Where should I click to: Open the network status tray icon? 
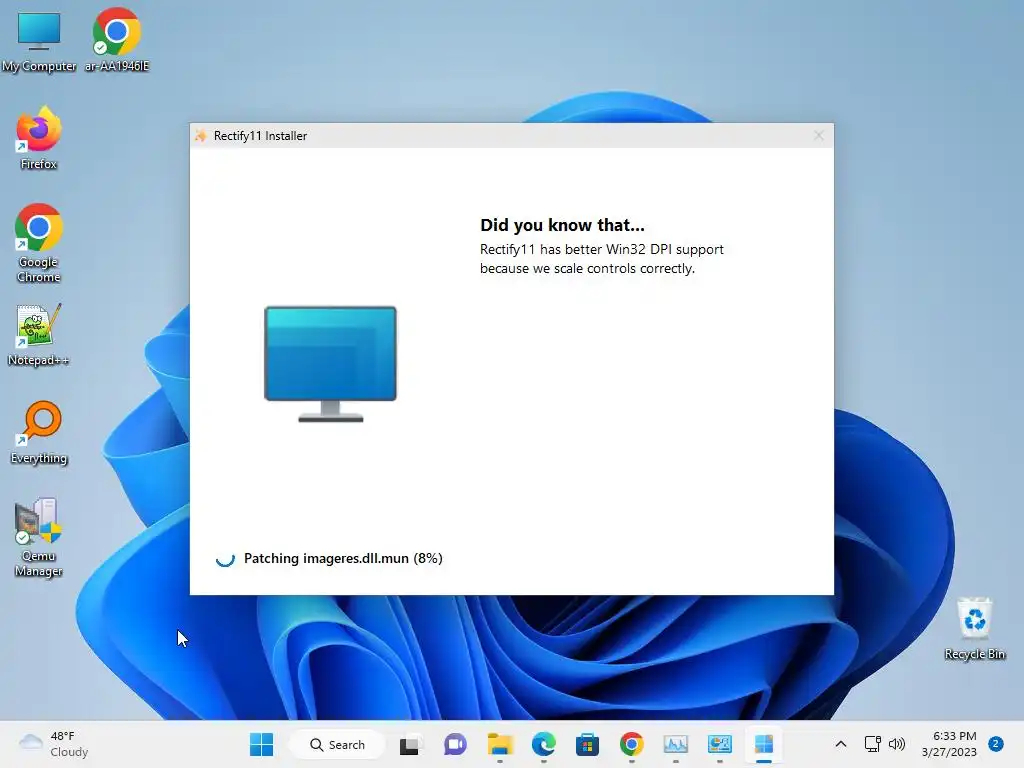pos(872,744)
